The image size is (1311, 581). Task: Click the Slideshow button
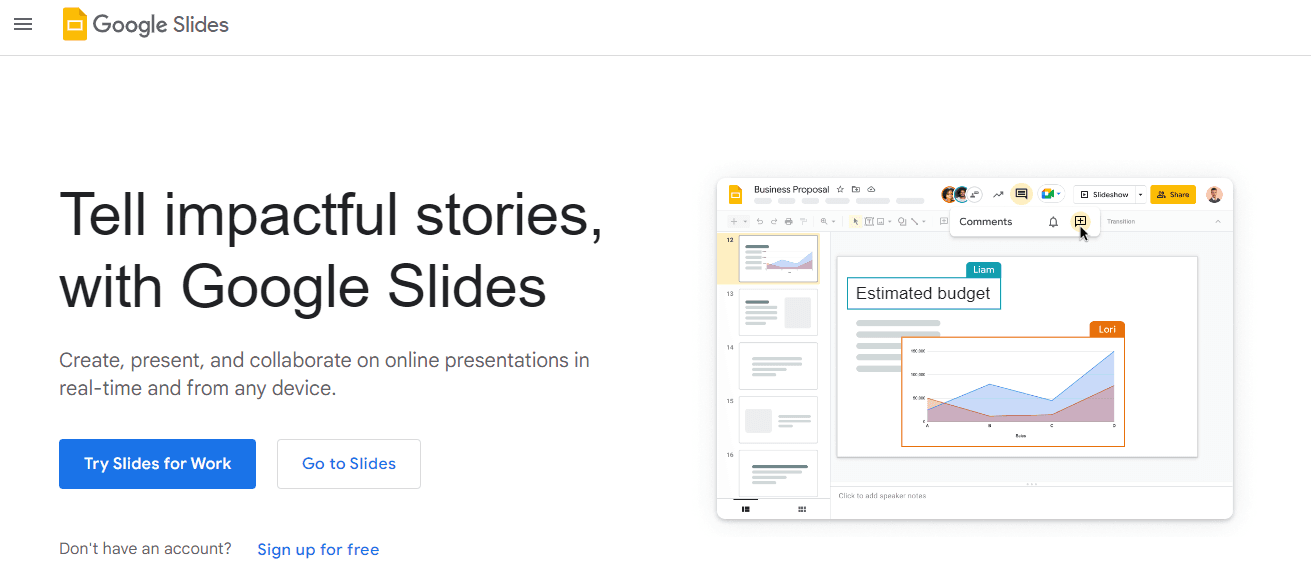[x=1104, y=194]
